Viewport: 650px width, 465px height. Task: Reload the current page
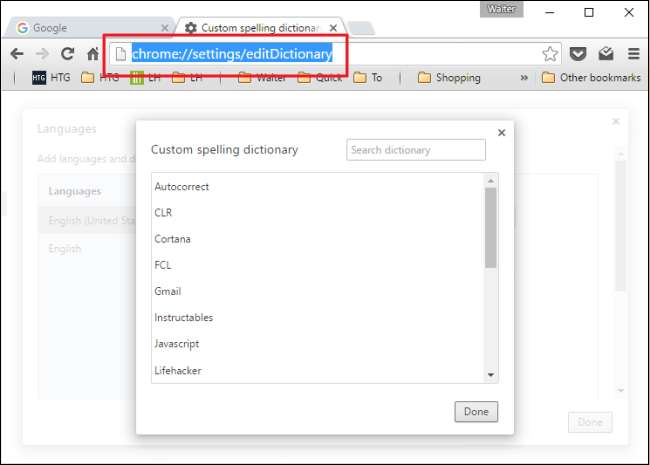[x=67, y=54]
